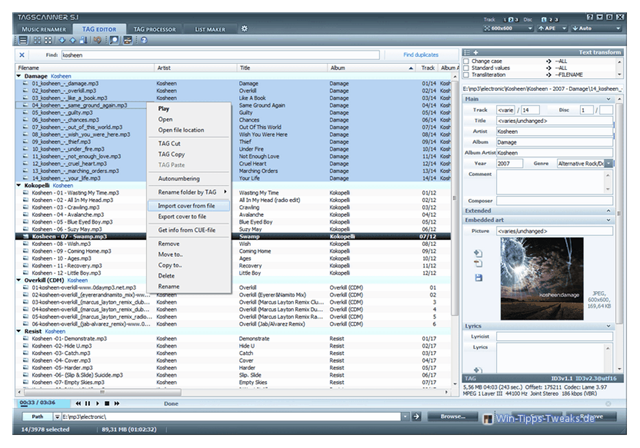
Task: Click the embedded album cover thumbnail
Action: pyautogui.click(x=542, y=279)
